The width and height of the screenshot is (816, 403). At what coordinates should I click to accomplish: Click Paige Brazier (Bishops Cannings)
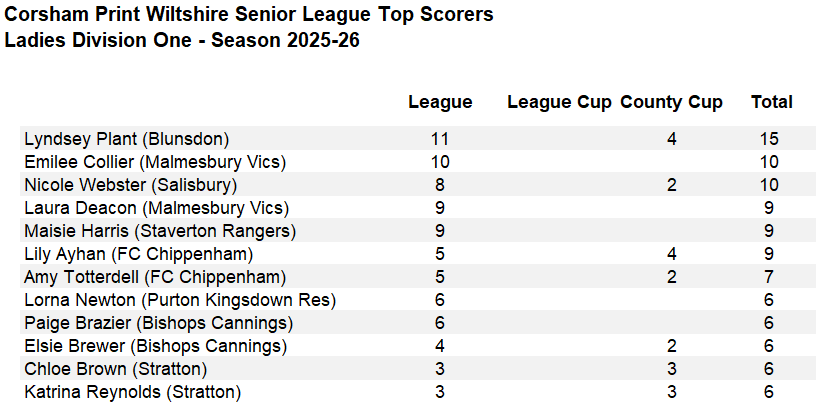coord(158,323)
